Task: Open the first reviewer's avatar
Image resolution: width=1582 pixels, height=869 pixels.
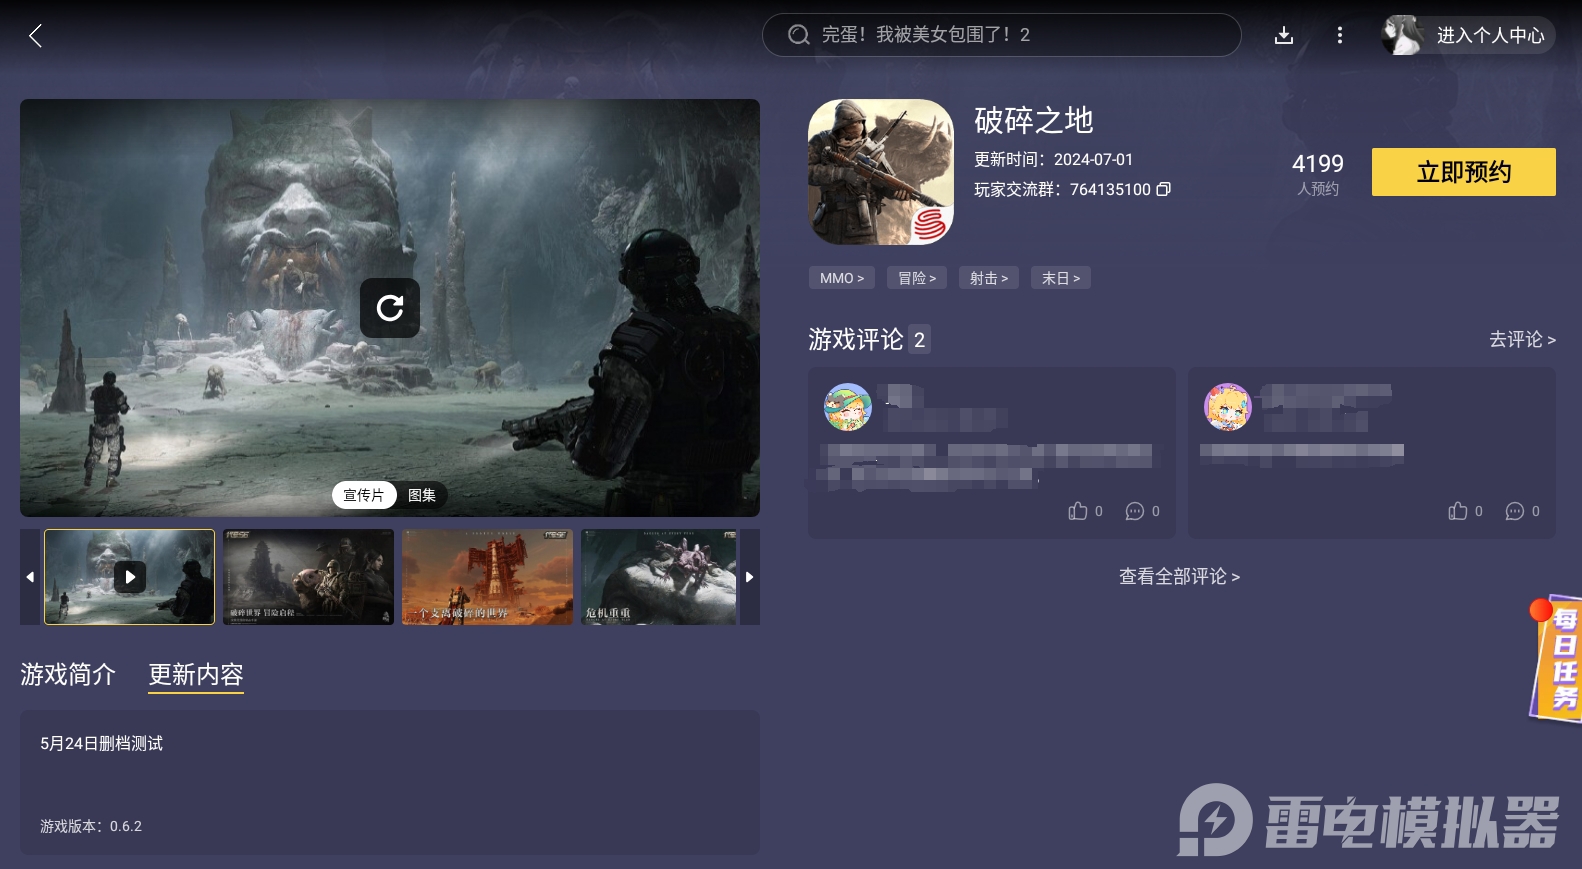Action: 848,407
